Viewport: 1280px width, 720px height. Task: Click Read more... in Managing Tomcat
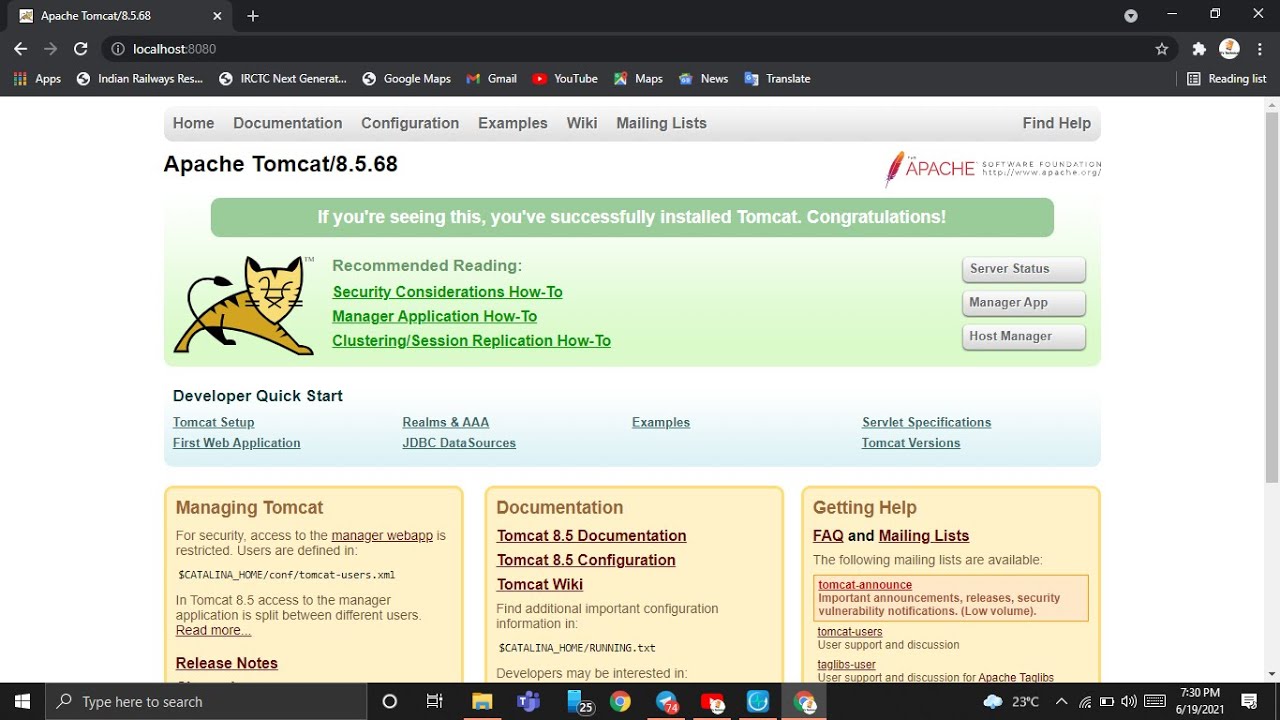tap(213, 630)
